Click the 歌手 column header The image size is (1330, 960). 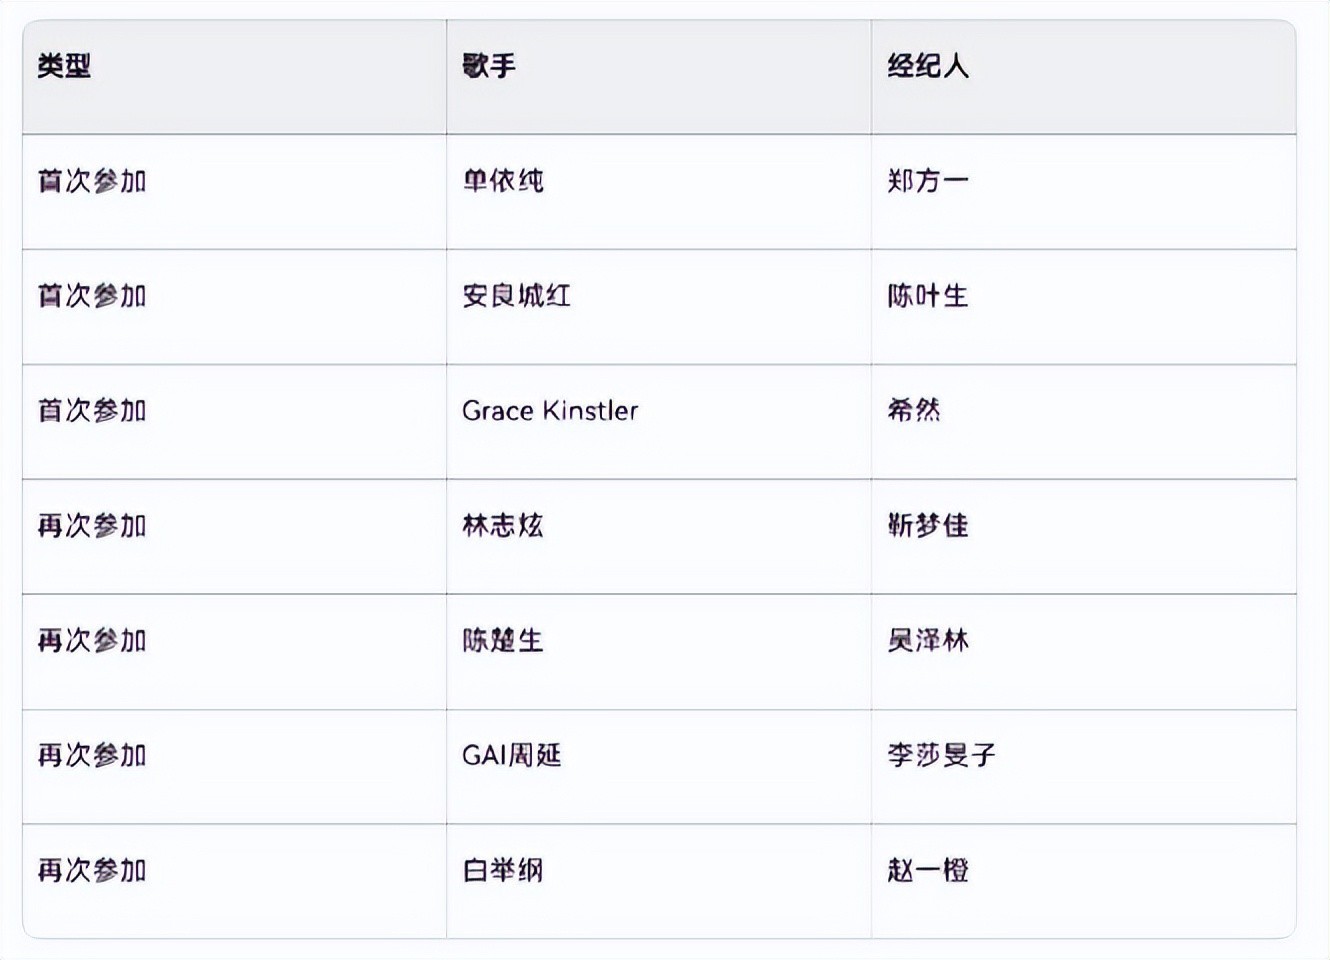pyautogui.click(x=489, y=67)
